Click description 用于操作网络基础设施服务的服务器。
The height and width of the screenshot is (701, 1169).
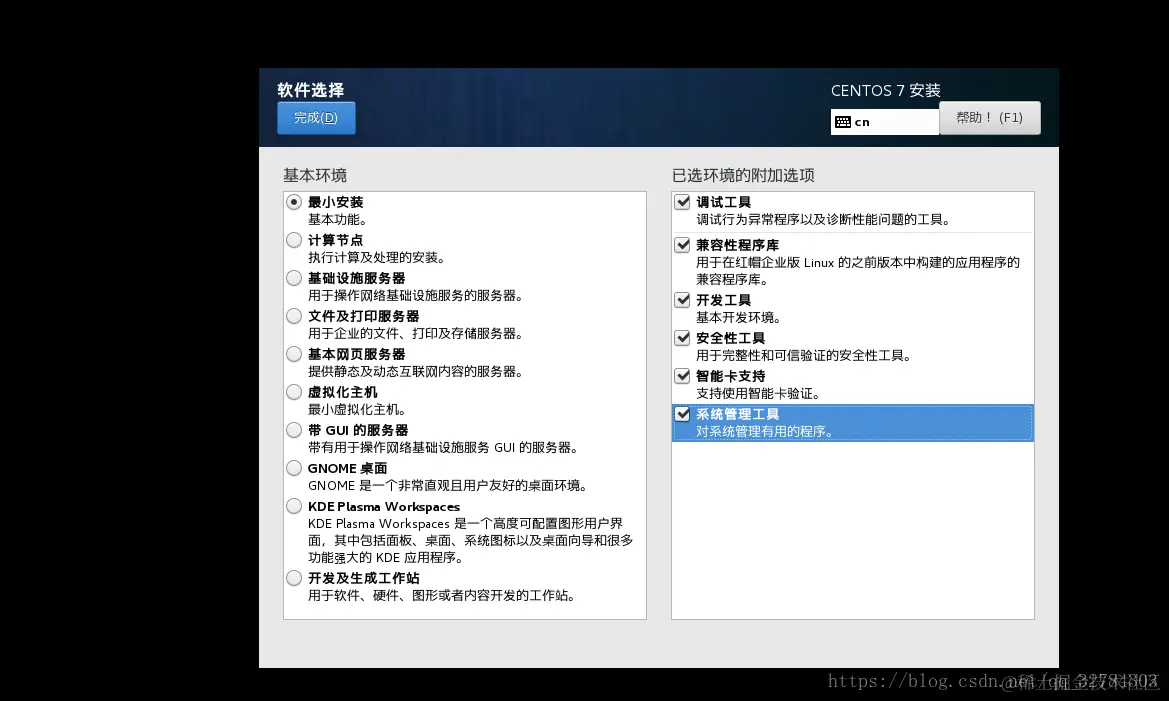coord(415,295)
